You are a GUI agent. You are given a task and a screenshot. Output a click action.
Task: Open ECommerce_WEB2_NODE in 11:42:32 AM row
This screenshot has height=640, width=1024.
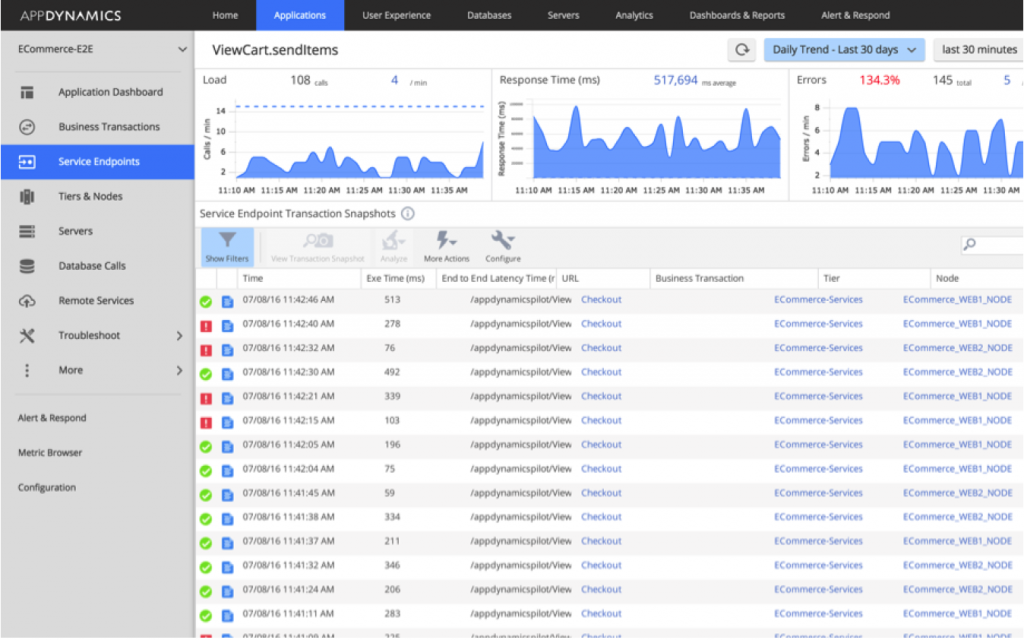(x=958, y=348)
